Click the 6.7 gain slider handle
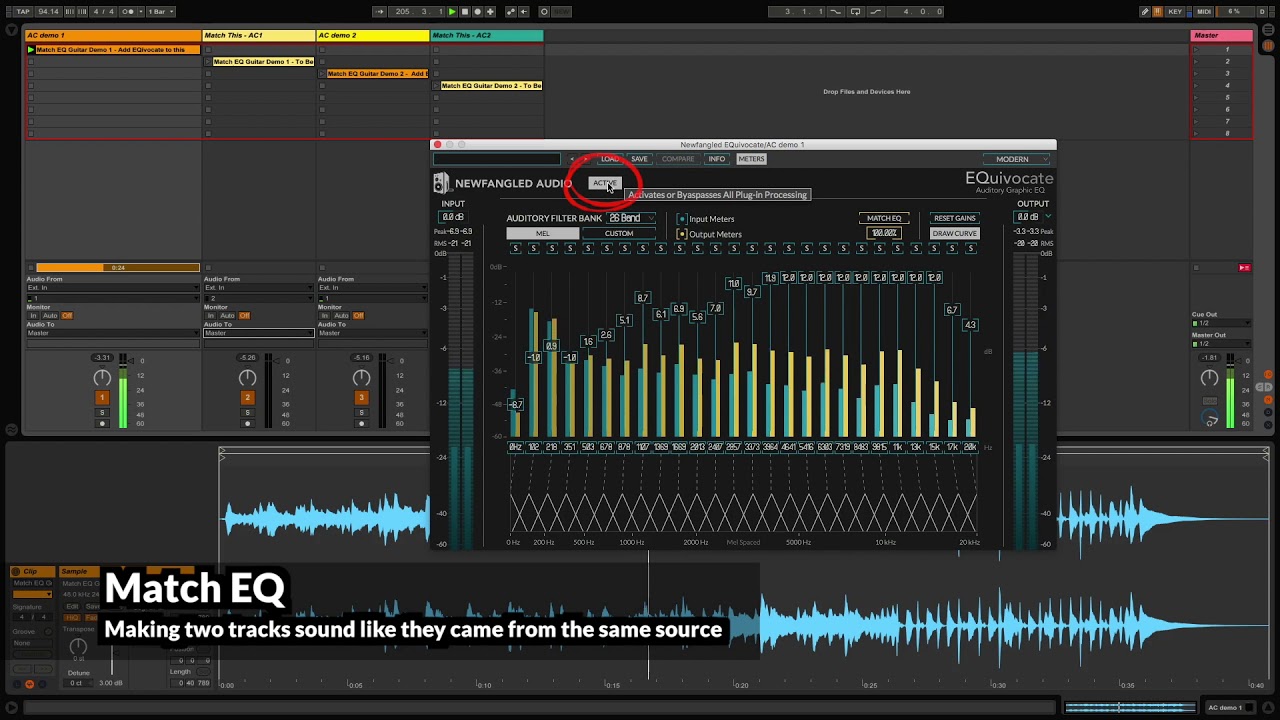Screen dimensions: 1280x720 tap(952, 310)
